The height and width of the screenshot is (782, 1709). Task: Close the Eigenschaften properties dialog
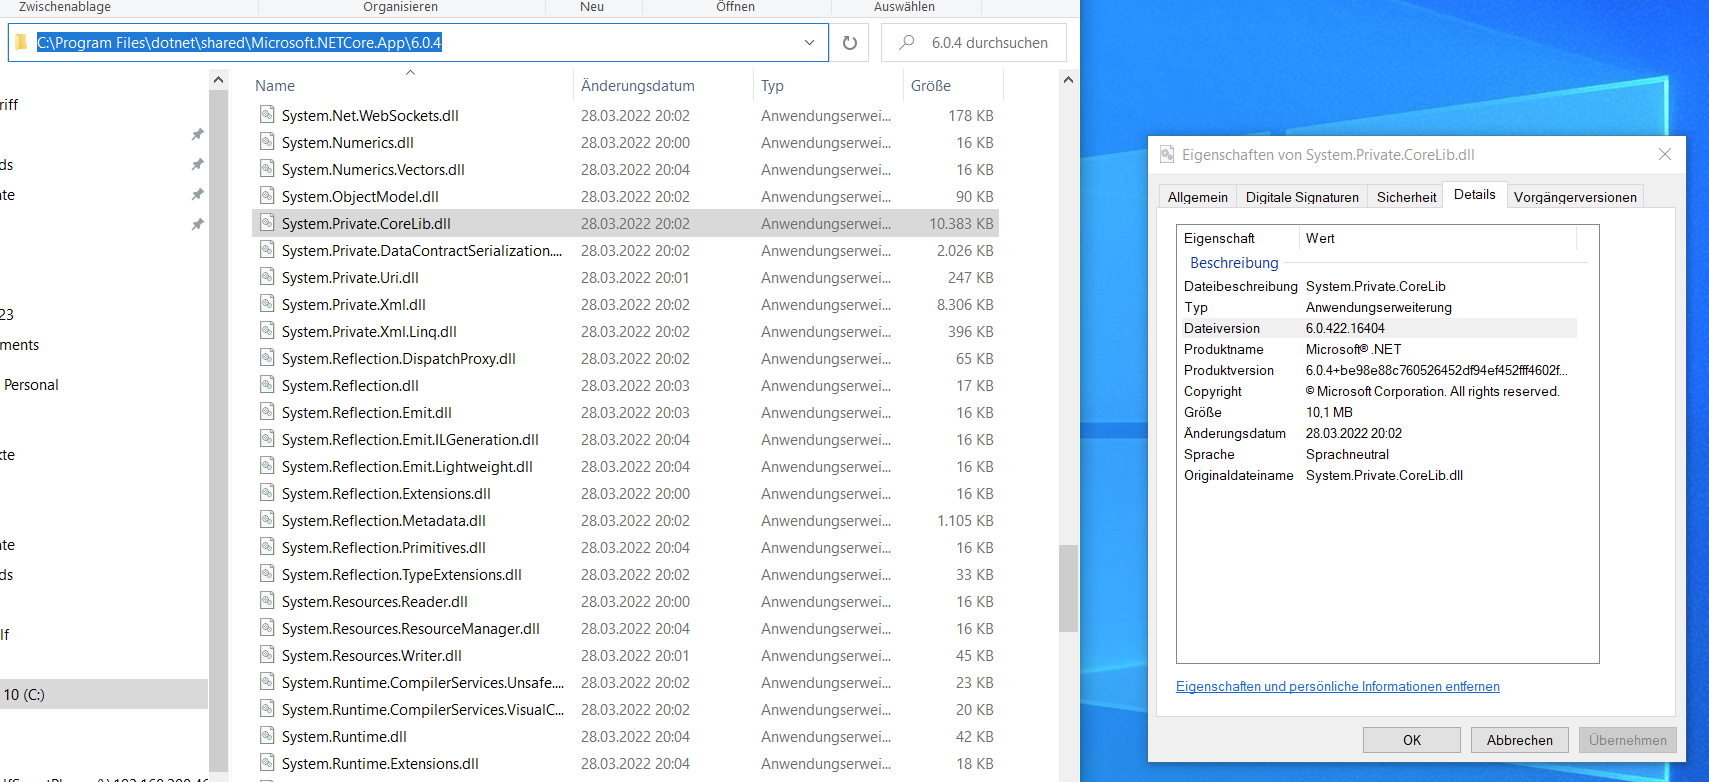tap(1665, 154)
